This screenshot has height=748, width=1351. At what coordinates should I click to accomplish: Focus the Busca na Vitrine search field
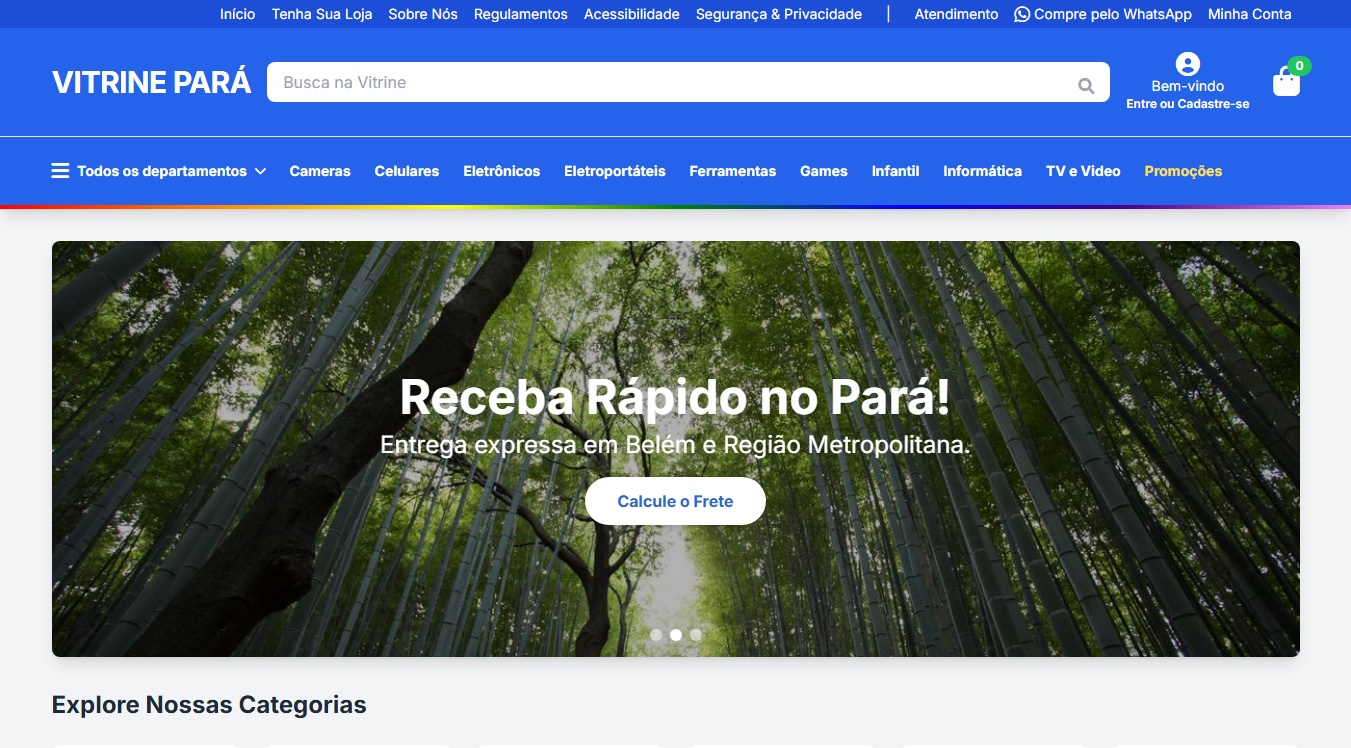[670, 82]
